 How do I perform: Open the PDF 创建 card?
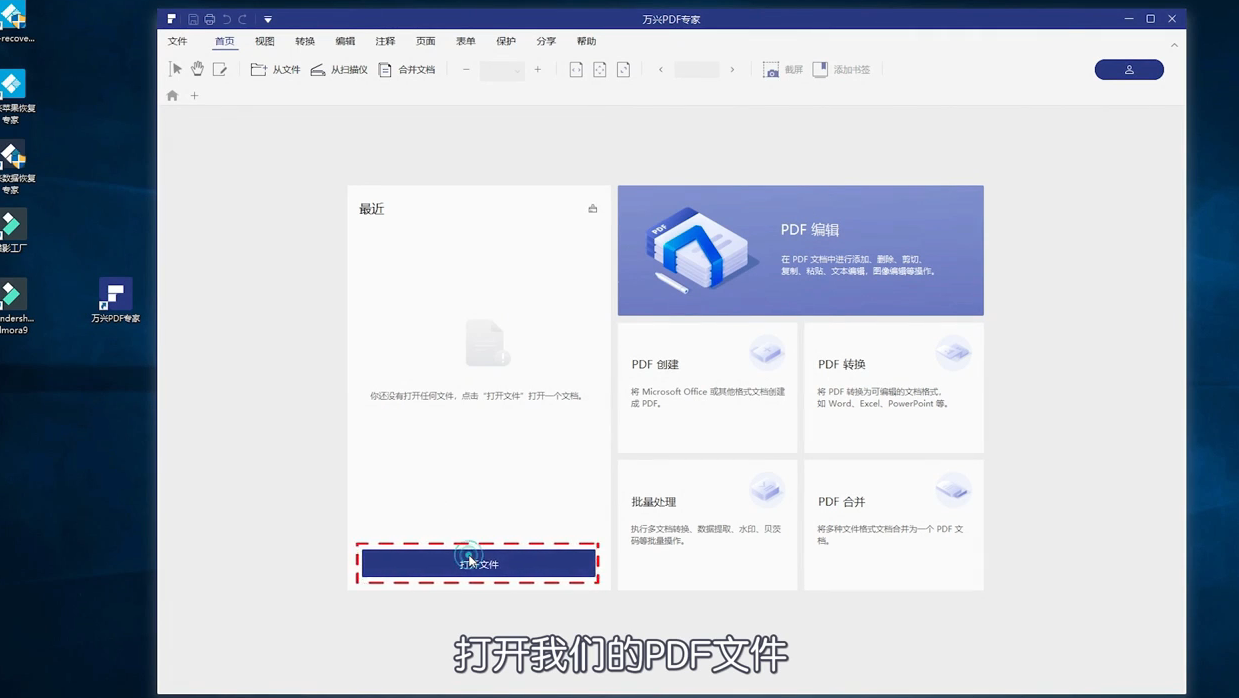(708, 387)
